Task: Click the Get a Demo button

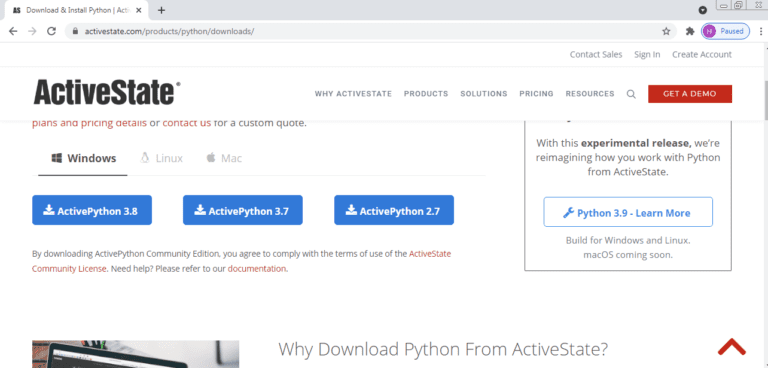Action: 690,94
